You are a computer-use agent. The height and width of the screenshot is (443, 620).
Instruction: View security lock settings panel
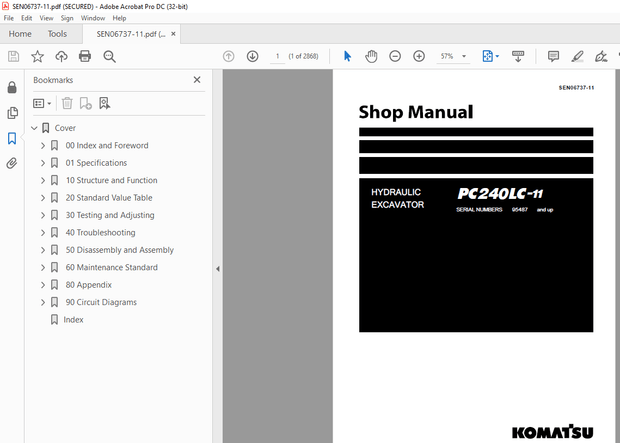(12, 87)
